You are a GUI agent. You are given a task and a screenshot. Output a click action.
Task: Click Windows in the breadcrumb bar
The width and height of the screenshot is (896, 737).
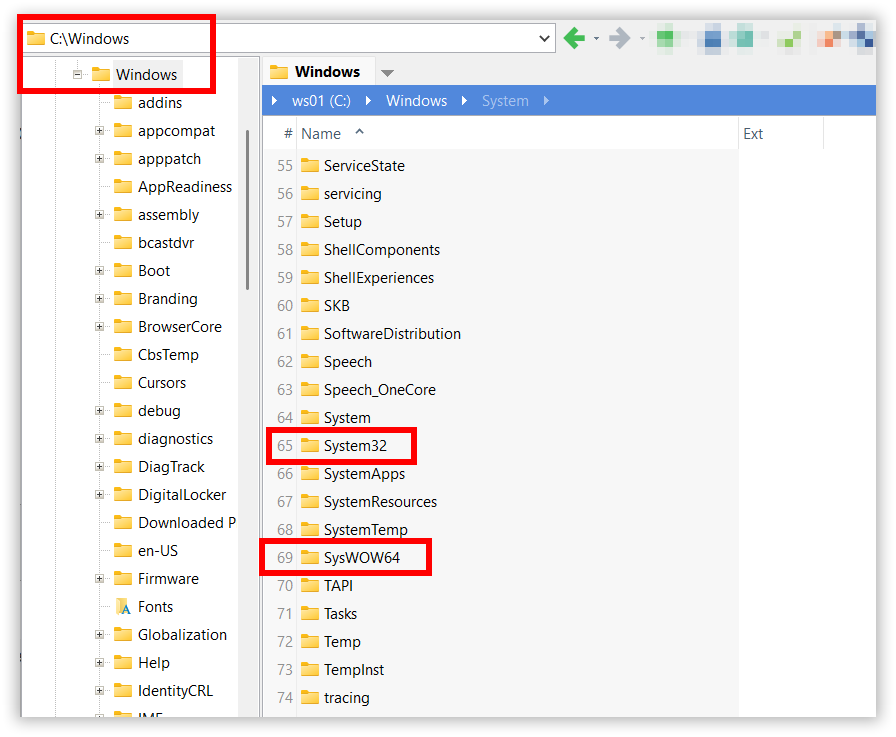417,101
